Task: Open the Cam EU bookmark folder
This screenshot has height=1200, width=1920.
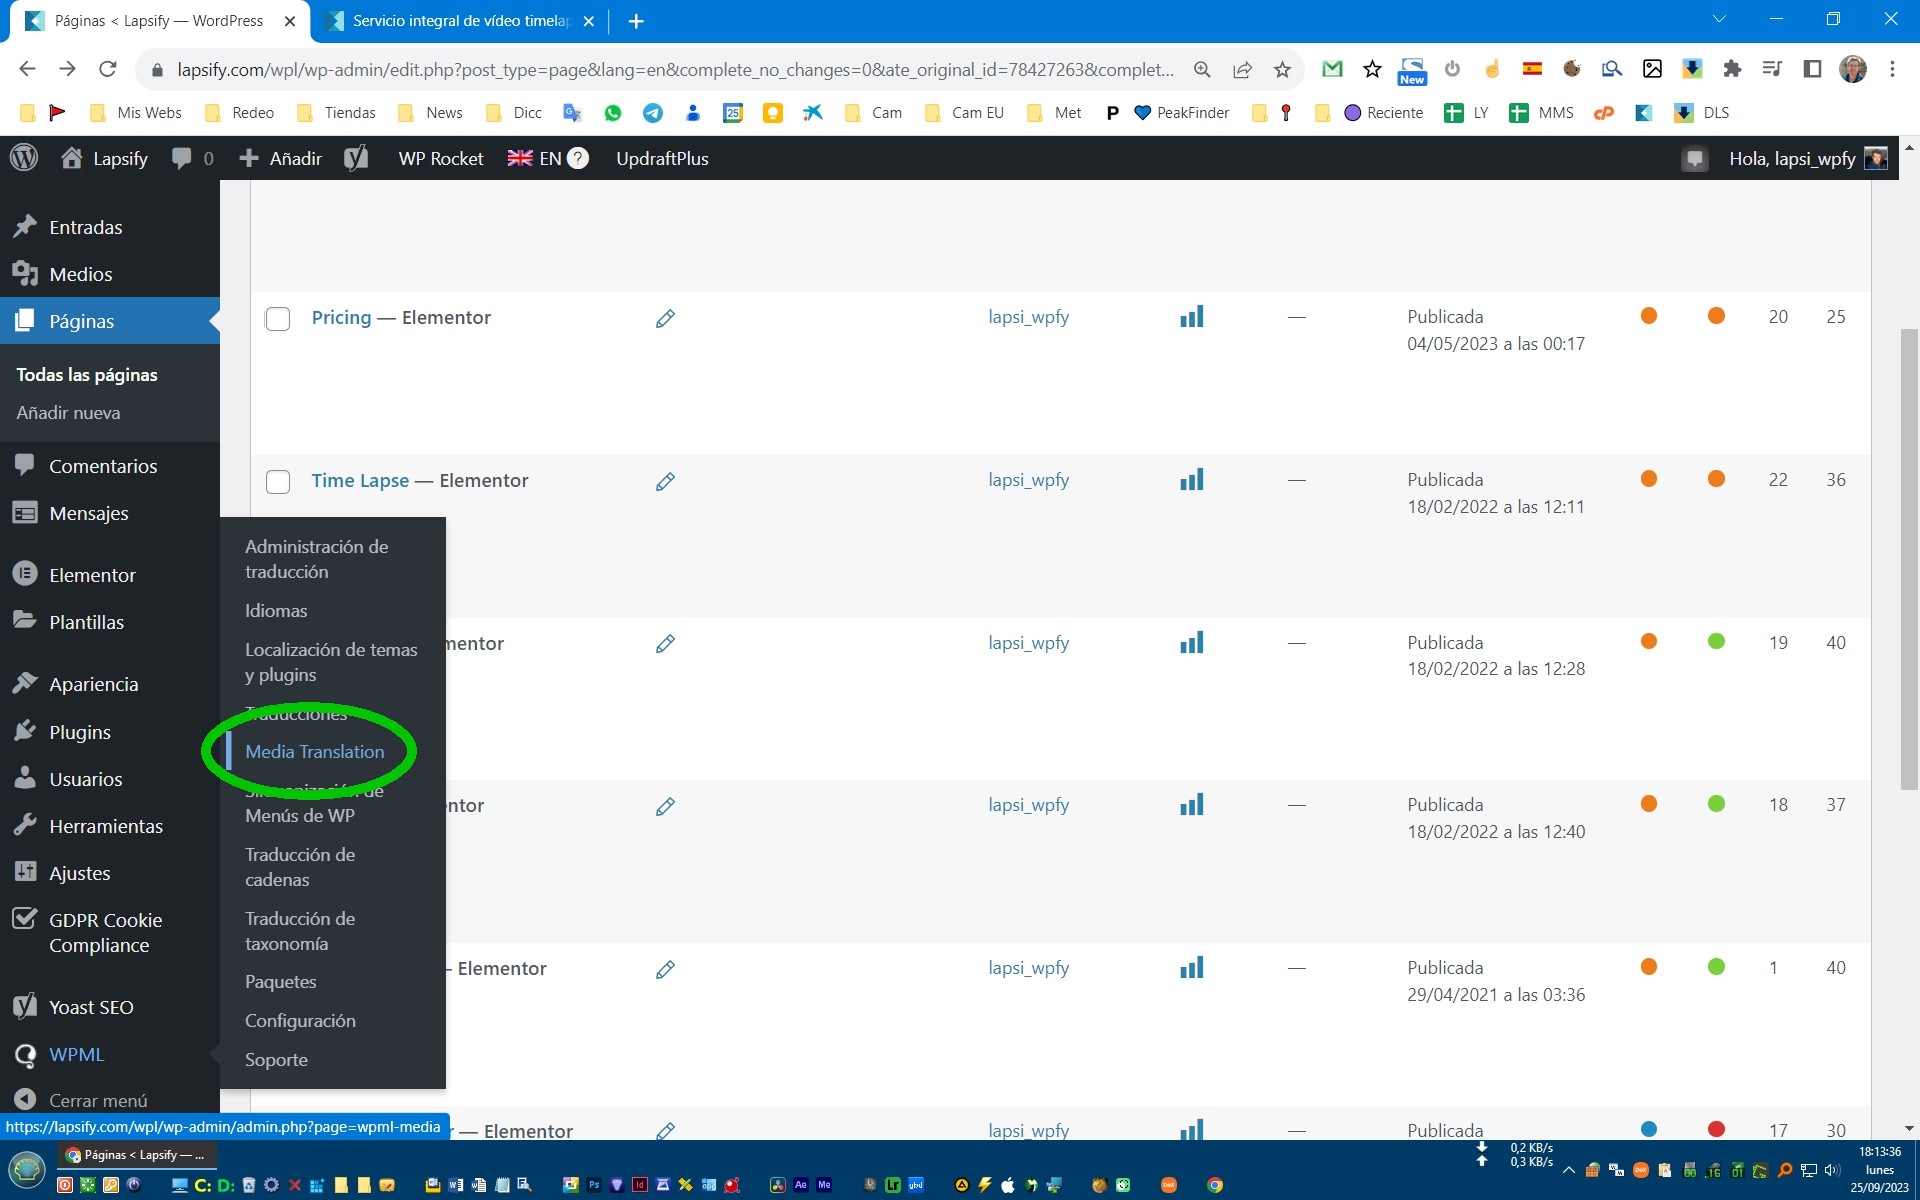Action: 965,113
